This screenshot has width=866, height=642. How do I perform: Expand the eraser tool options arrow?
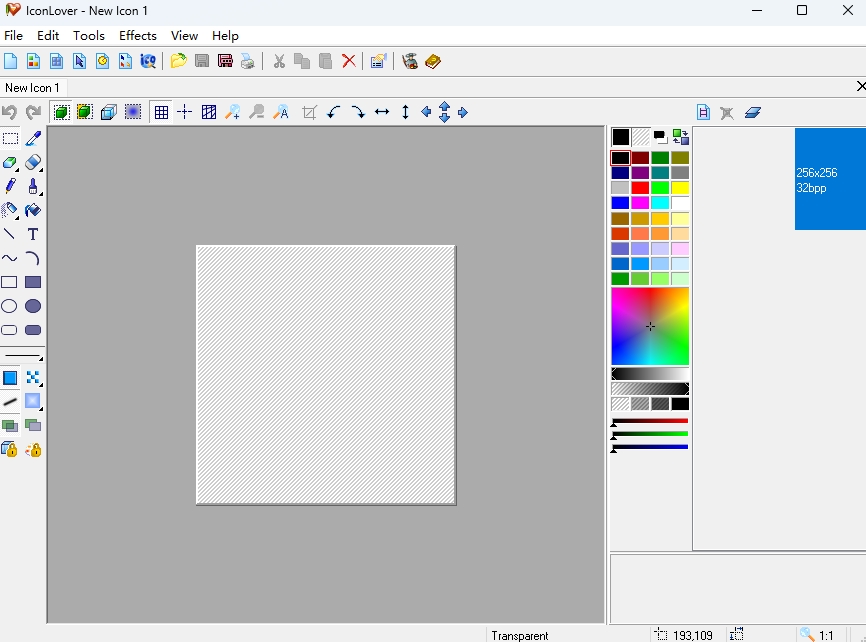pyautogui.click(x=41, y=169)
